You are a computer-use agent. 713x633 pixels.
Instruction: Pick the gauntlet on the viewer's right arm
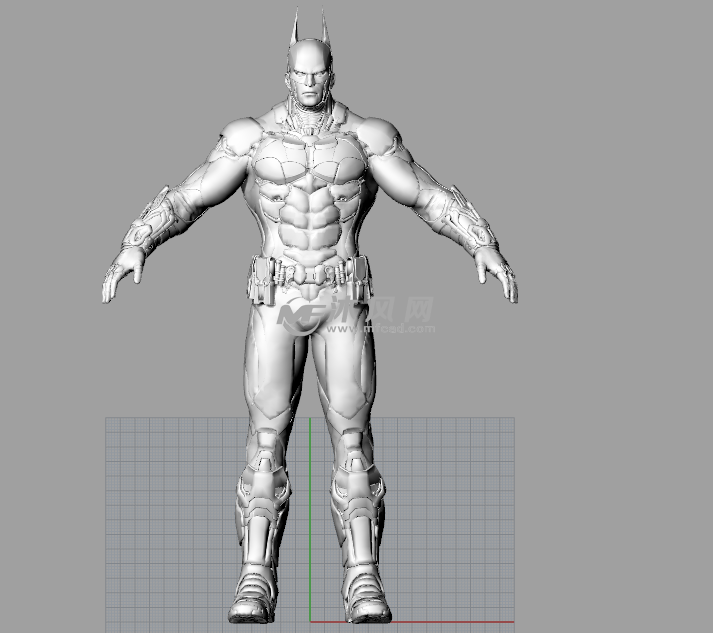468,215
